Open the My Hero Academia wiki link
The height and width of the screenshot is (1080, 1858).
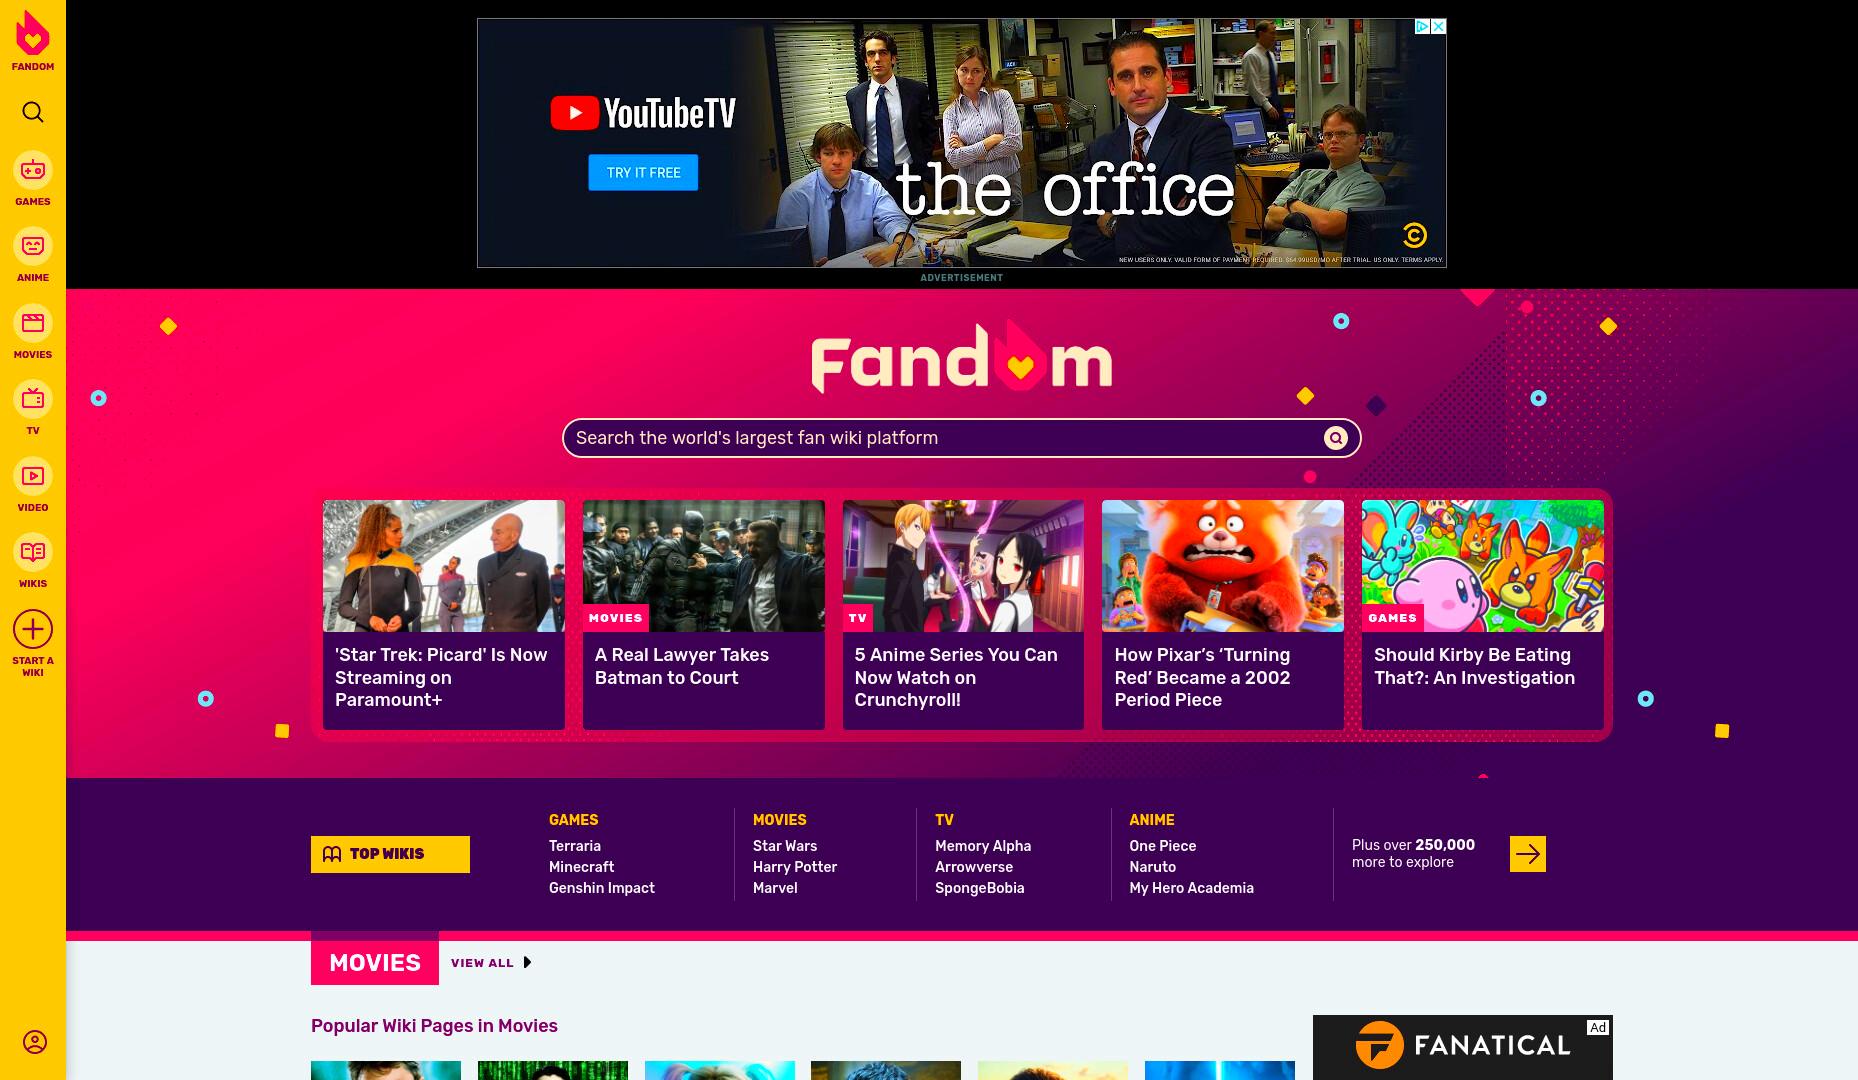coord(1191,888)
